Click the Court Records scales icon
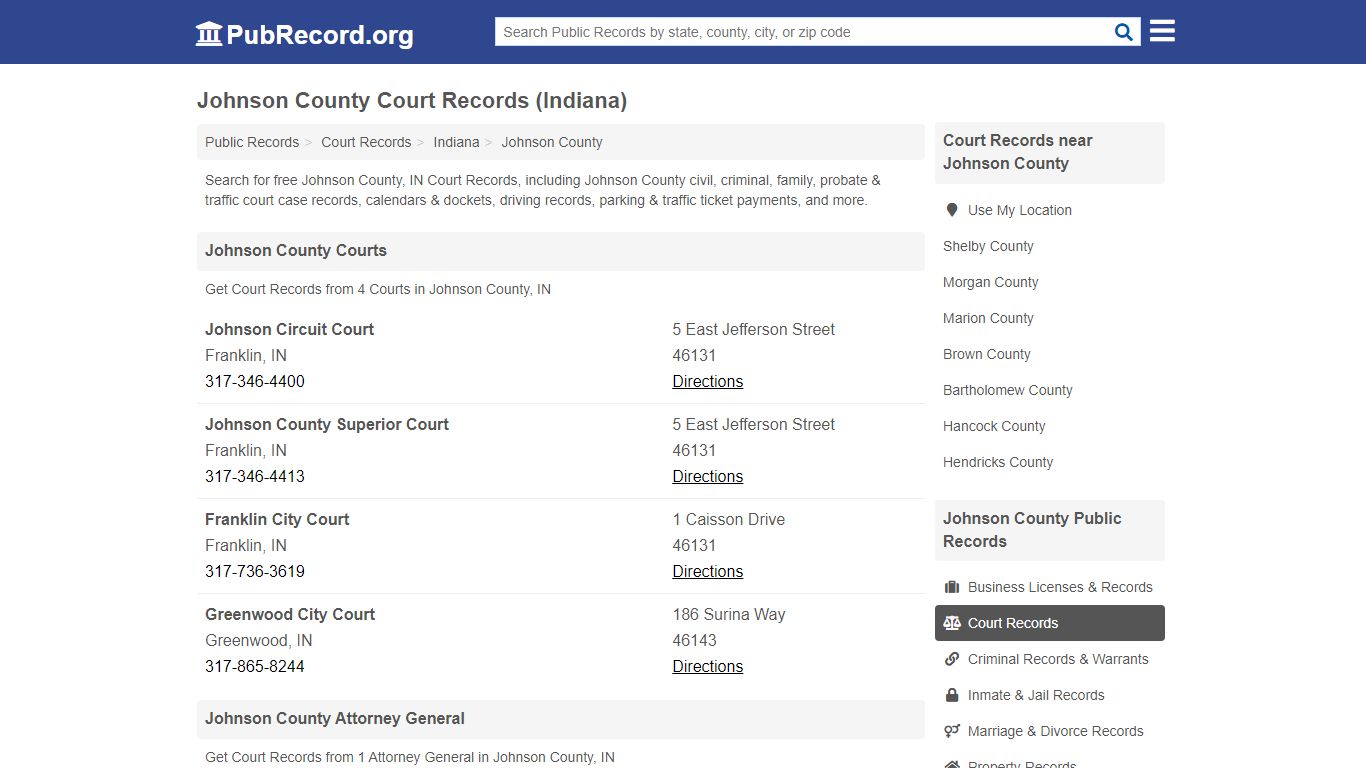 952,623
